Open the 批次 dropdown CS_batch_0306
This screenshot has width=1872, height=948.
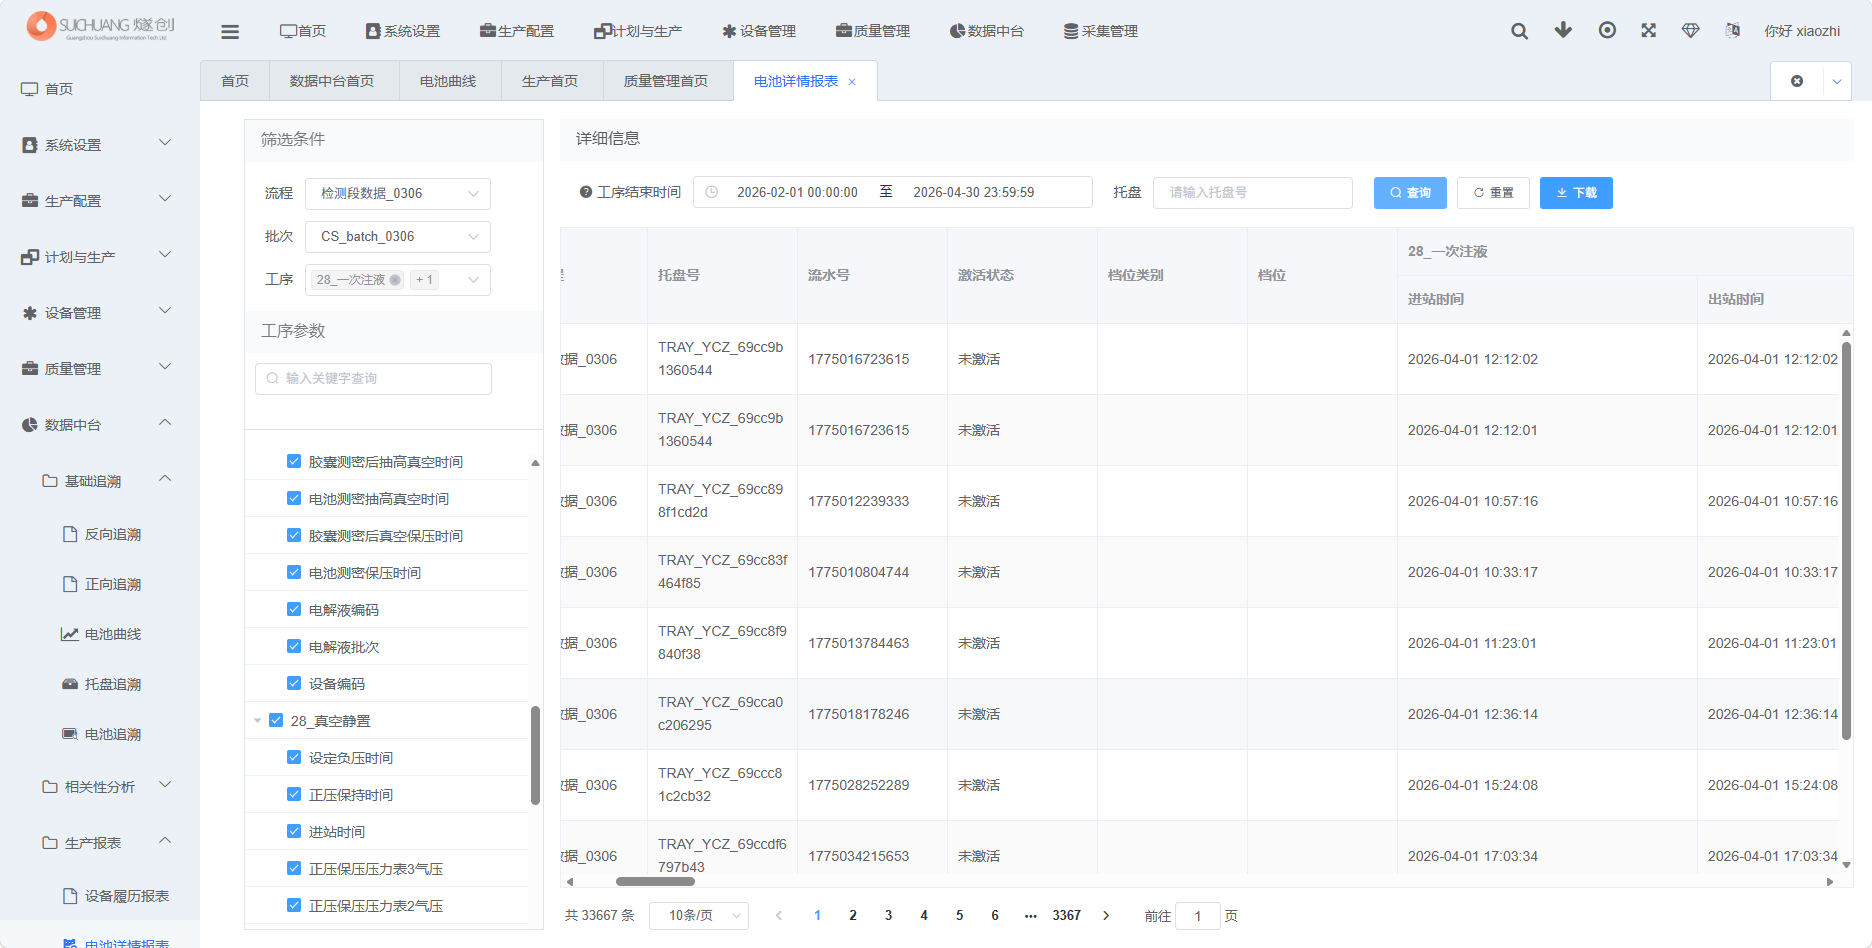tap(398, 236)
